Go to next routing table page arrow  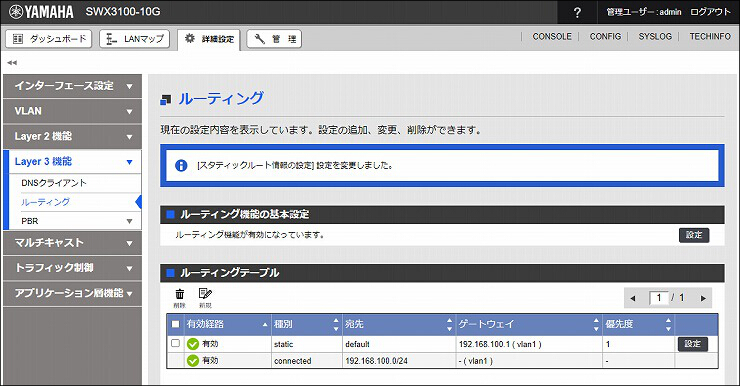703,298
